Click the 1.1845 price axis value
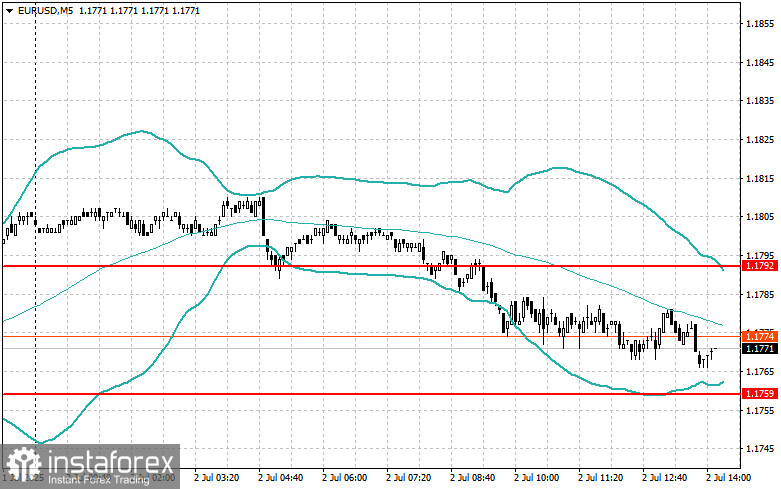 (x=760, y=62)
